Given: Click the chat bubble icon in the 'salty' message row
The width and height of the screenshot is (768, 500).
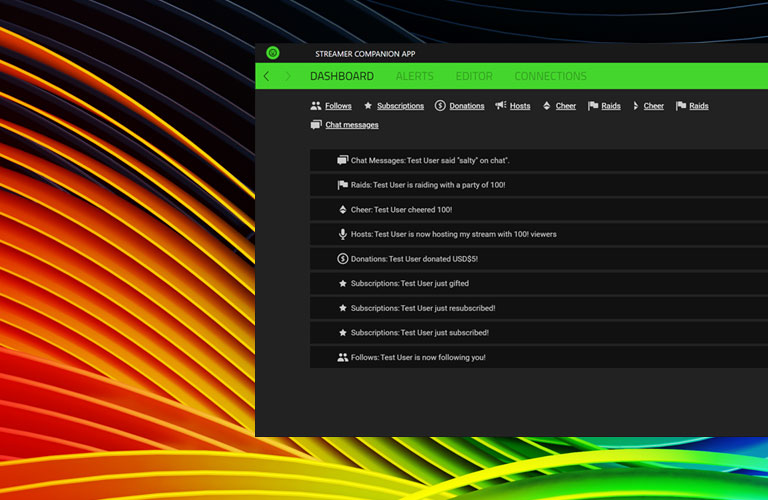Looking at the screenshot, I should pos(342,160).
